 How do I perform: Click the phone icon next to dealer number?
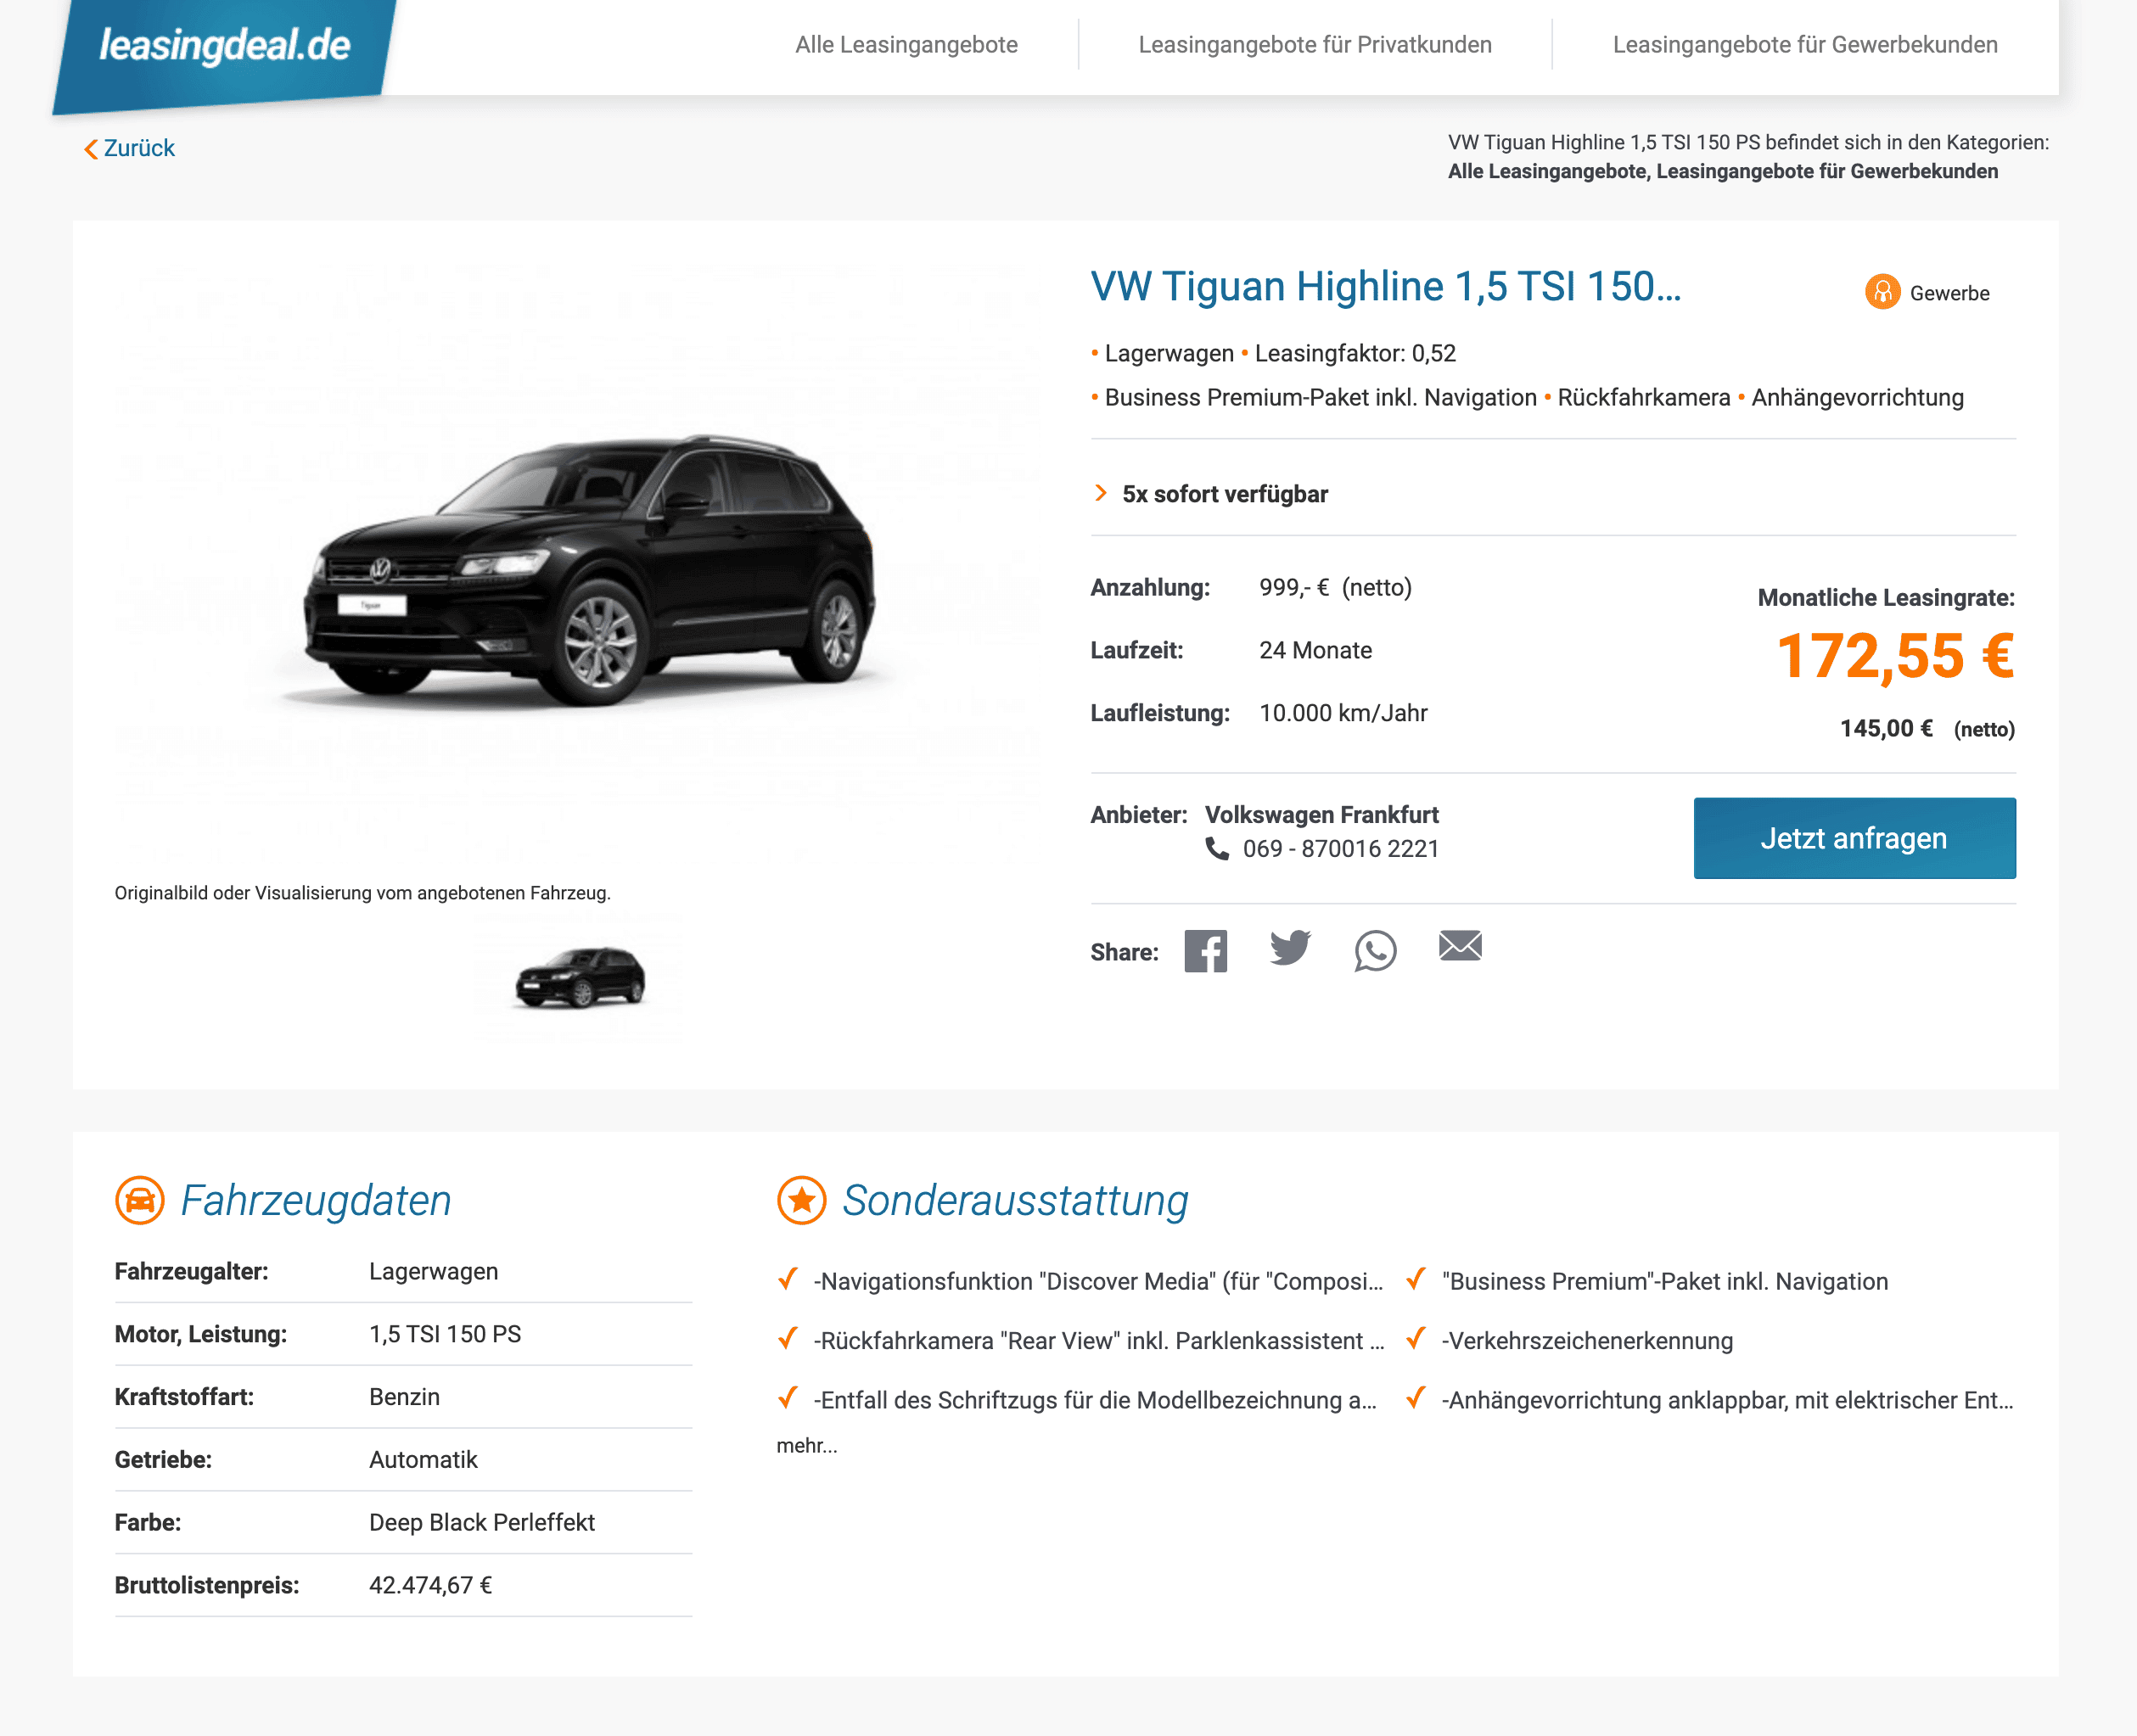pos(1217,849)
